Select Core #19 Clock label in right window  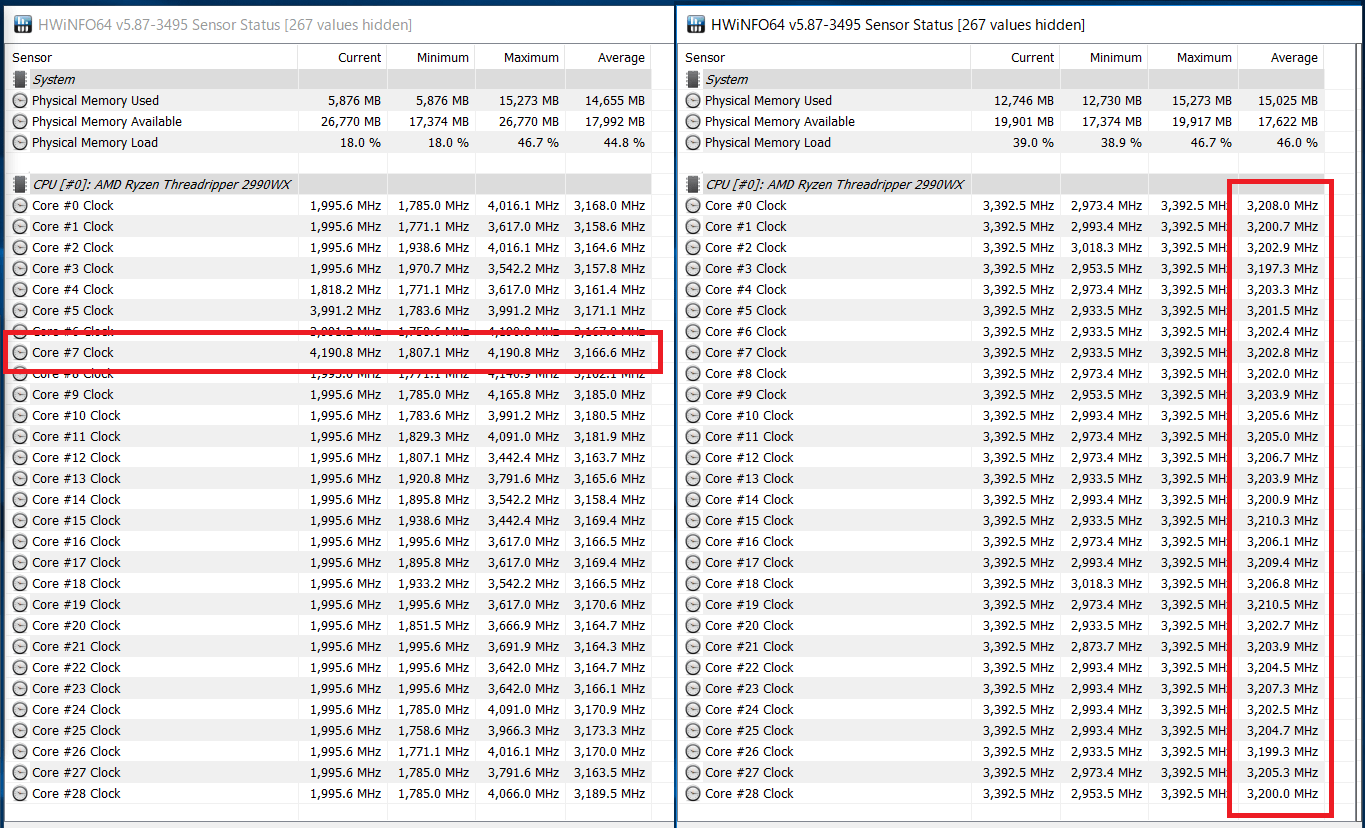pyautogui.click(x=749, y=604)
